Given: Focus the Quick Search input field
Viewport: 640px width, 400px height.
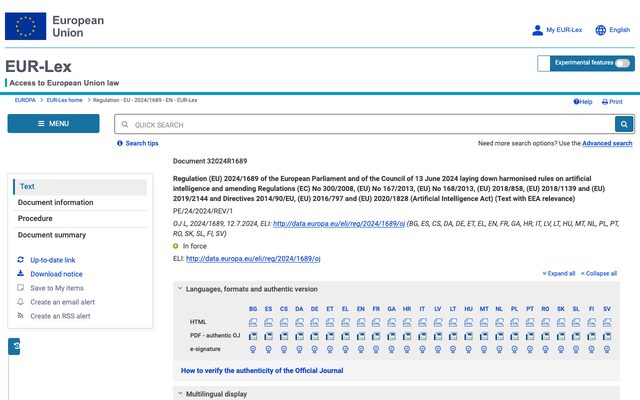Looking at the screenshot, I should 364,124.
